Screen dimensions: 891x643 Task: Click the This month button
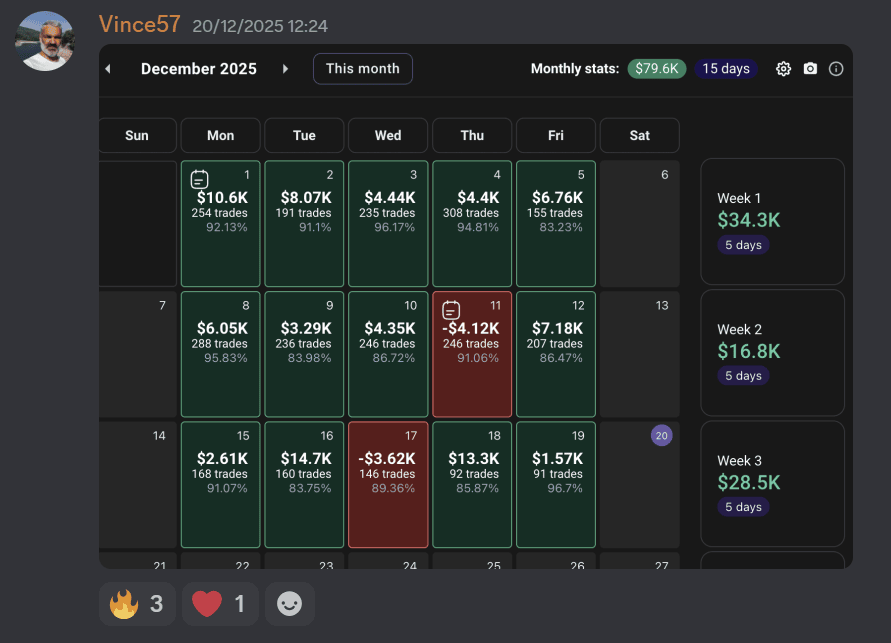tap(362, 69)
